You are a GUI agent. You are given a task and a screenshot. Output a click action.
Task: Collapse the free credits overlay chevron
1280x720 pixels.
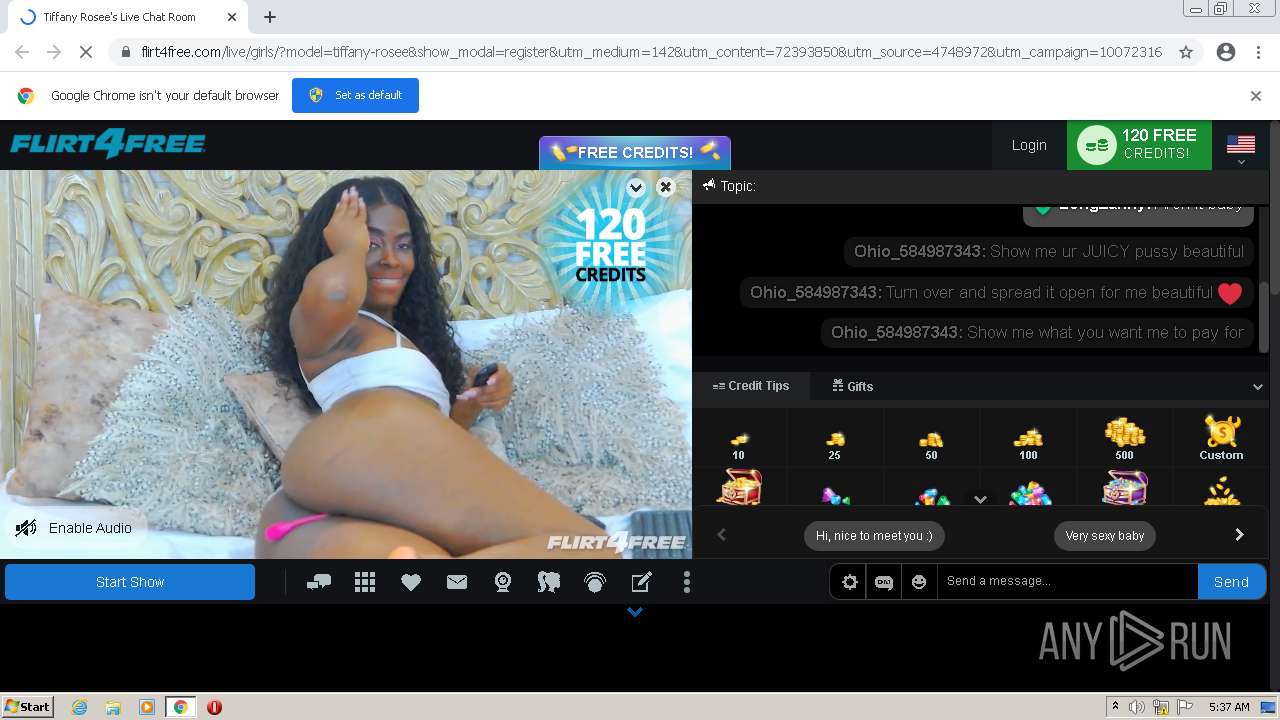point(636,187)
